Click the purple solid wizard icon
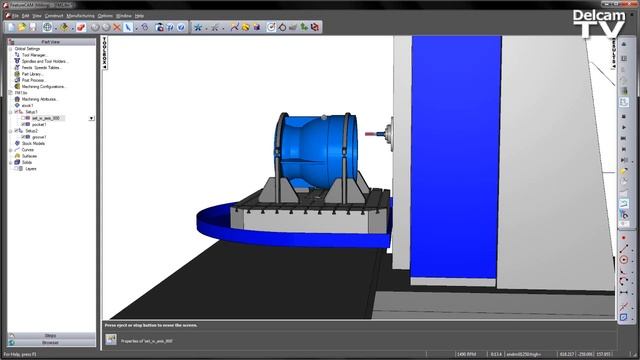 click(257, 27)
